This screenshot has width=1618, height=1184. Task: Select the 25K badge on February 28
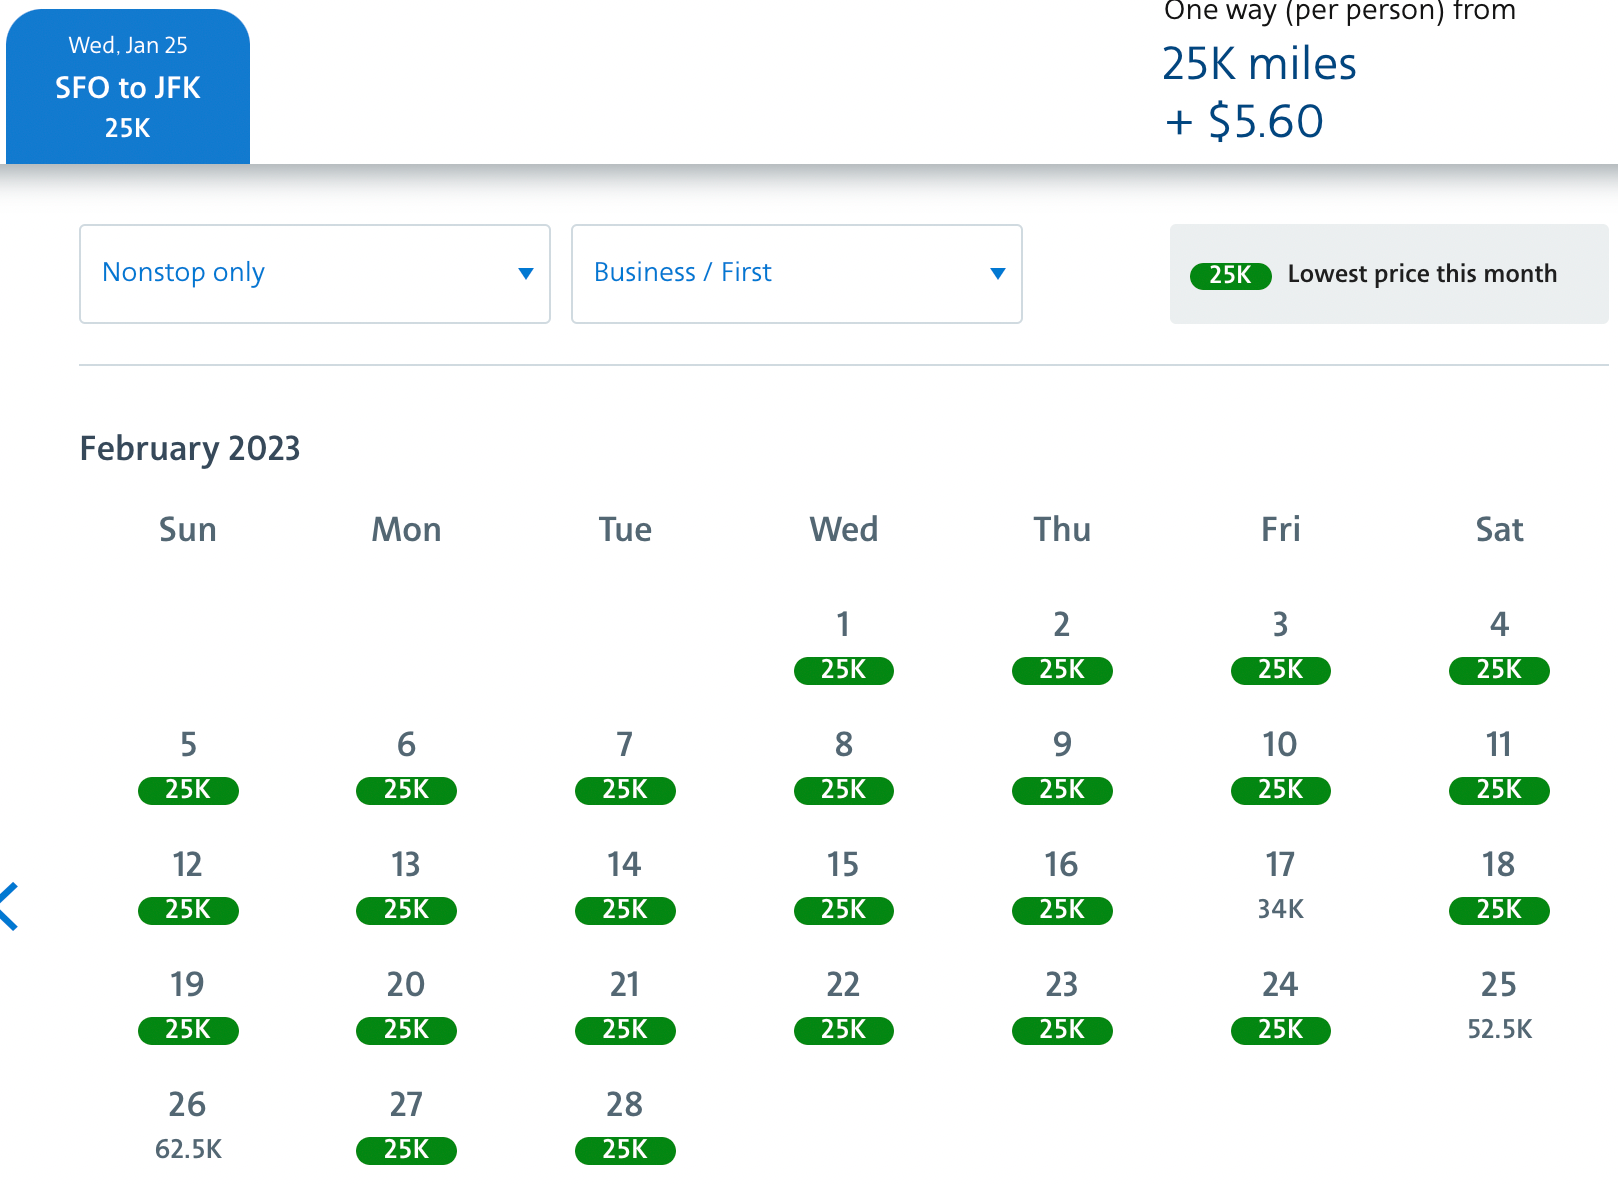coord(624,1150)
